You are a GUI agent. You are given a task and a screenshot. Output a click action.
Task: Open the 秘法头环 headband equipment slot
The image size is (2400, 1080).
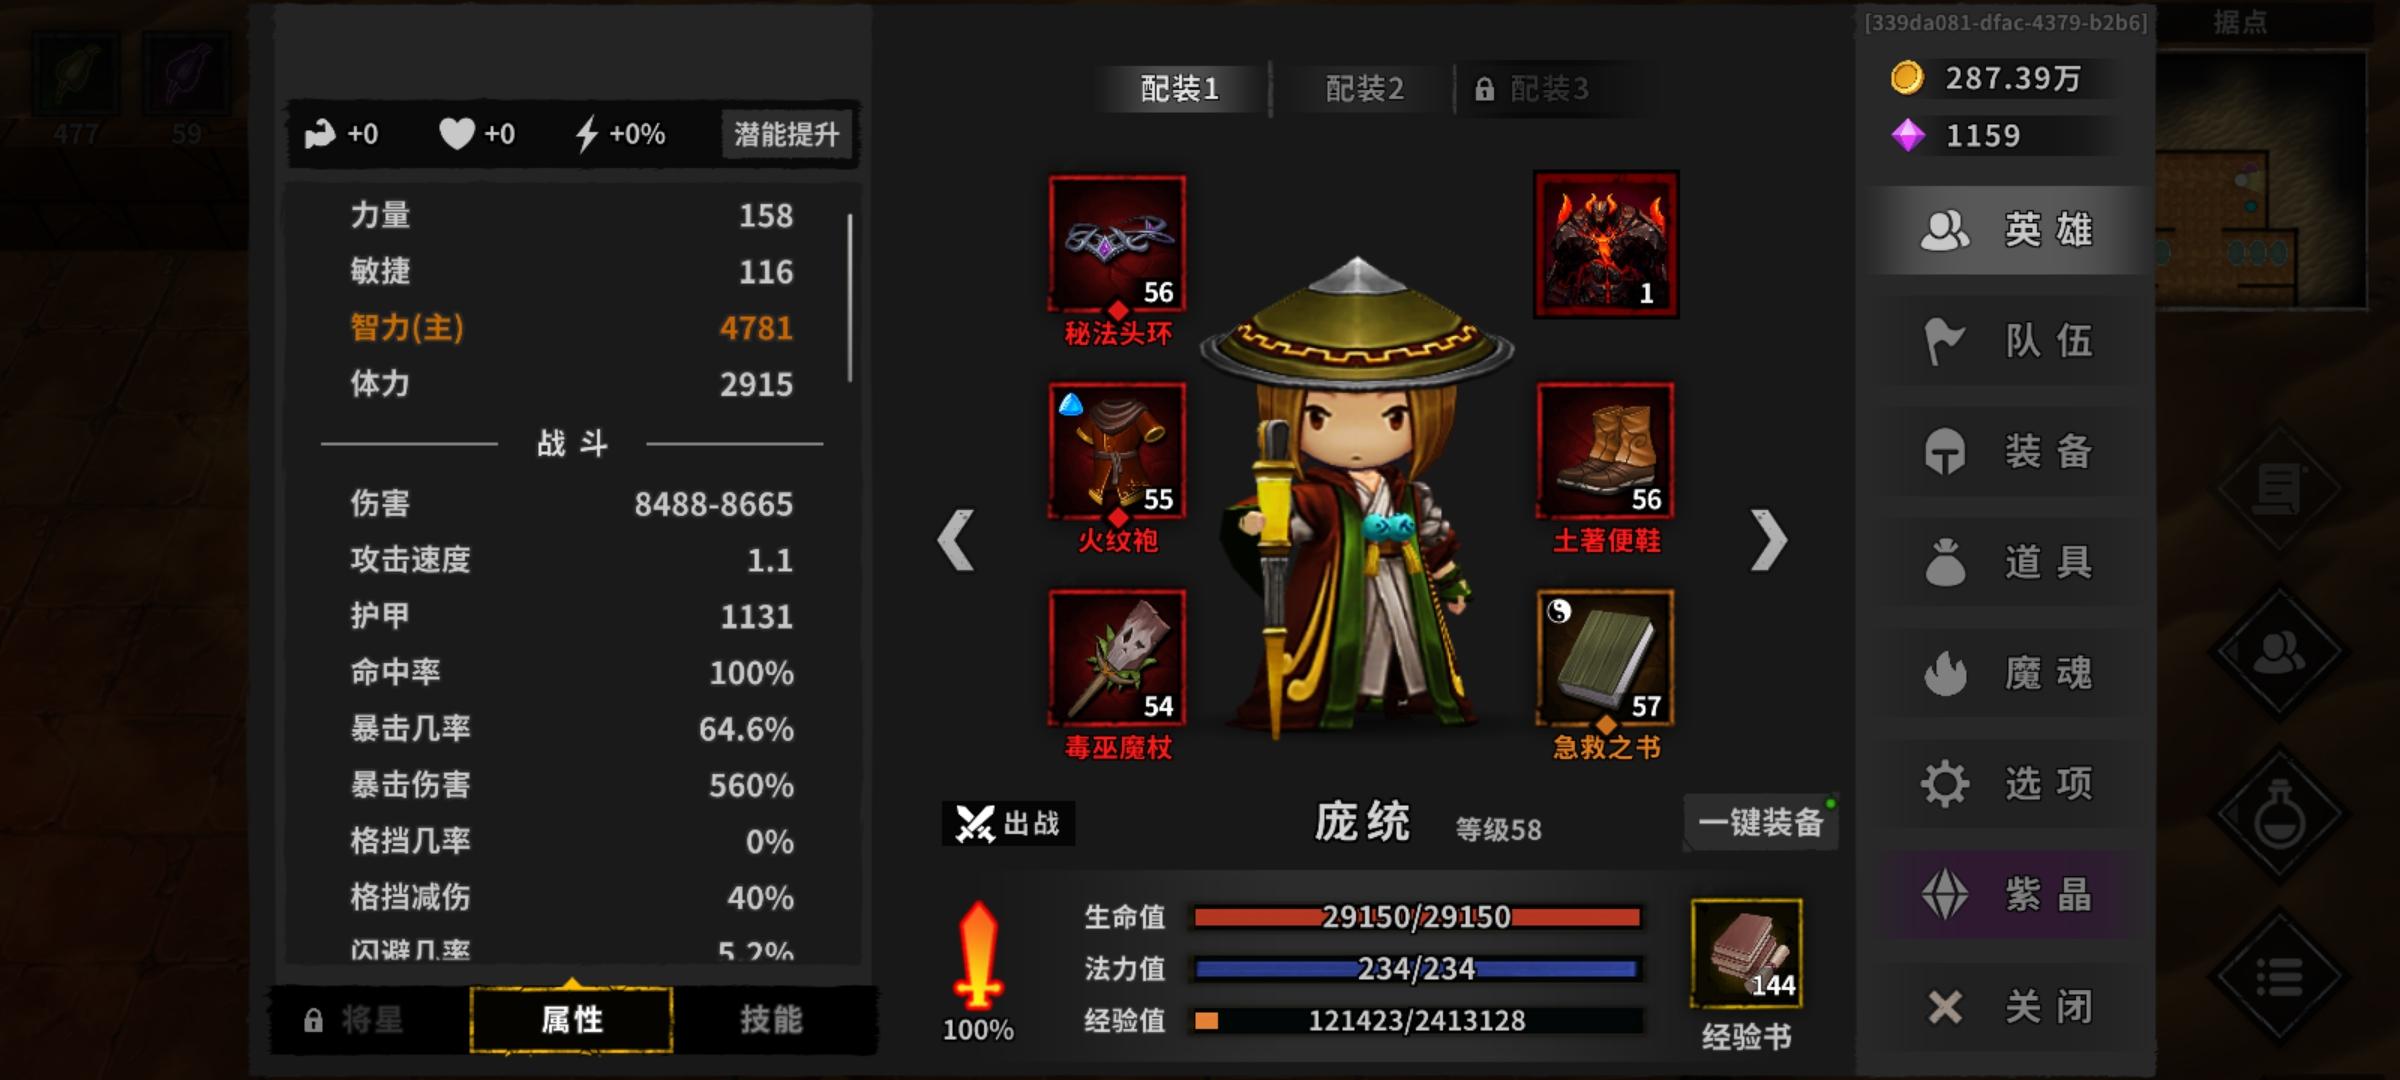coord(1117,244)
